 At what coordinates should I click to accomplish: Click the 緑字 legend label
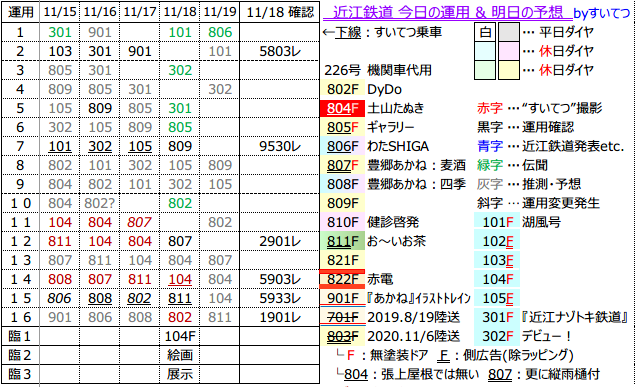pyautogui.click(x=490, y=165)
